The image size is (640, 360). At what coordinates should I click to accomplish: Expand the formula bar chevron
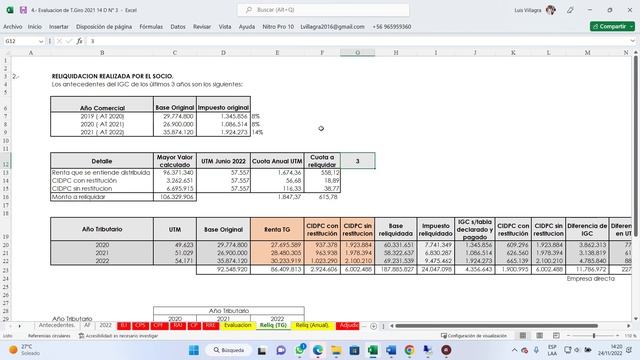pos(633,41)
